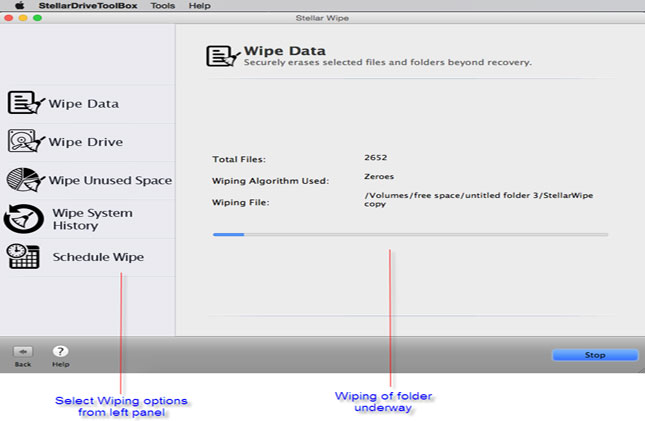Select the Schedule Wipe label

pyautogui.click(x=98, y=257)
